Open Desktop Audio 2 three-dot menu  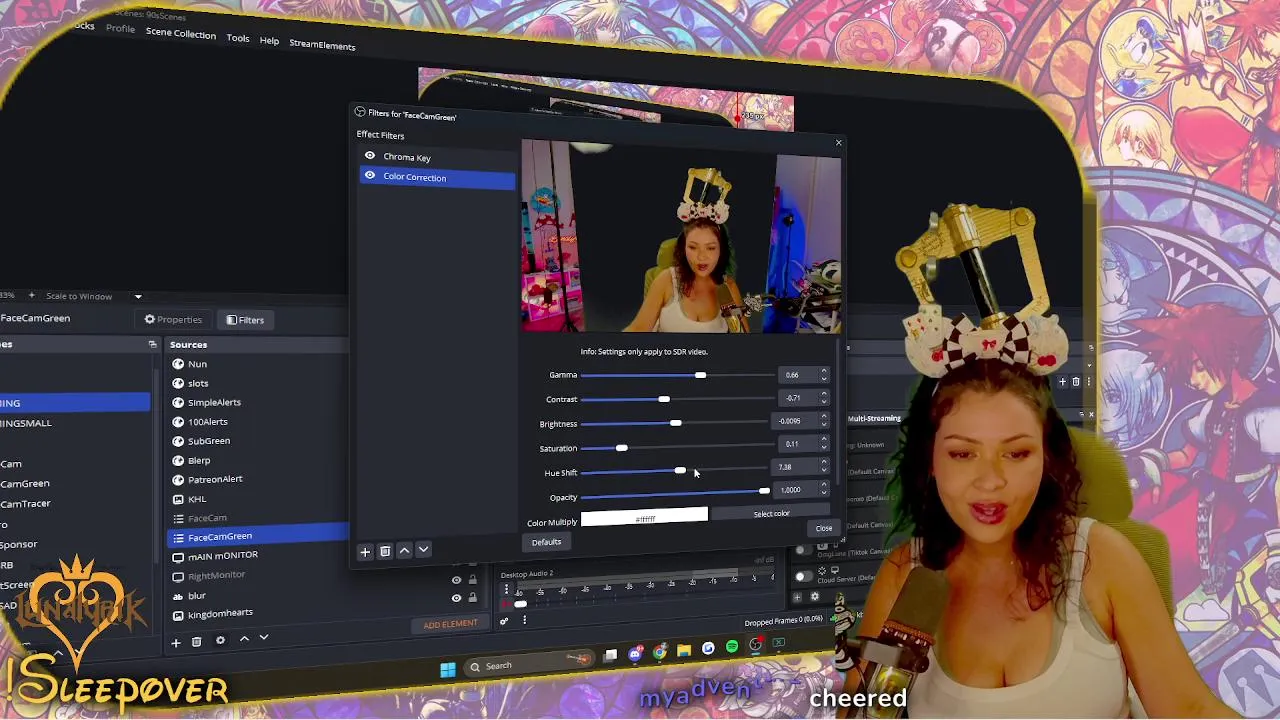coord(506,589)
